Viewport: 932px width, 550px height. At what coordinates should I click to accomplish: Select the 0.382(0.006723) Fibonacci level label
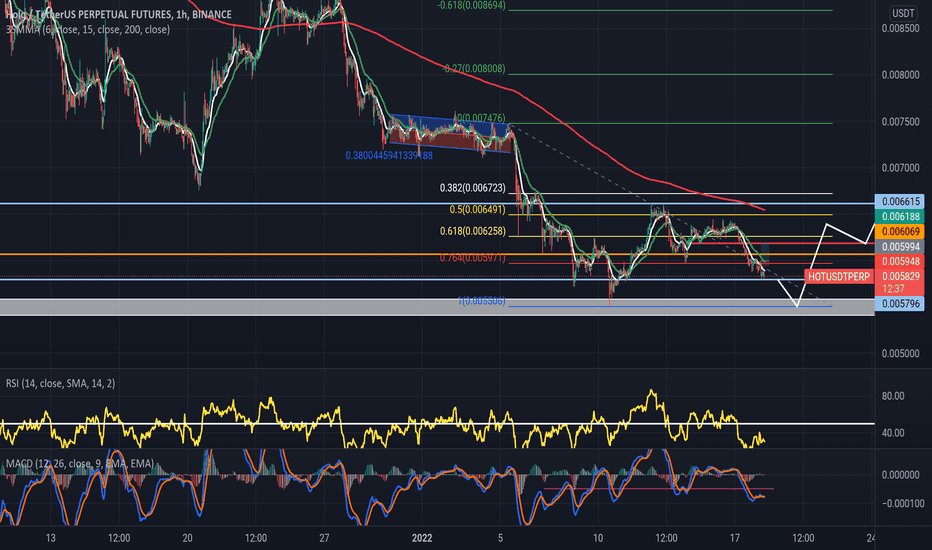(x=473, y=188)
